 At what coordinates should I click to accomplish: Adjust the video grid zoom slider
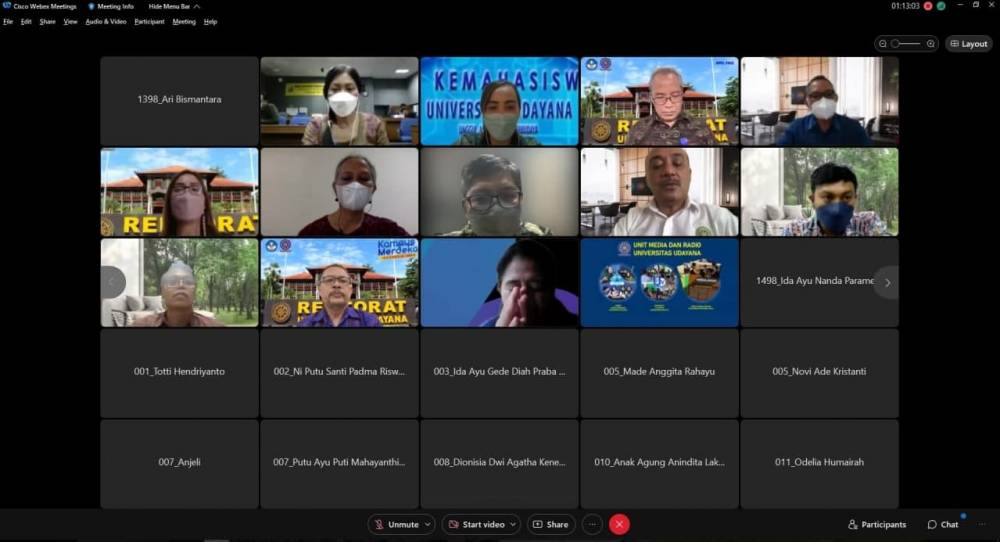pos(906,44)
